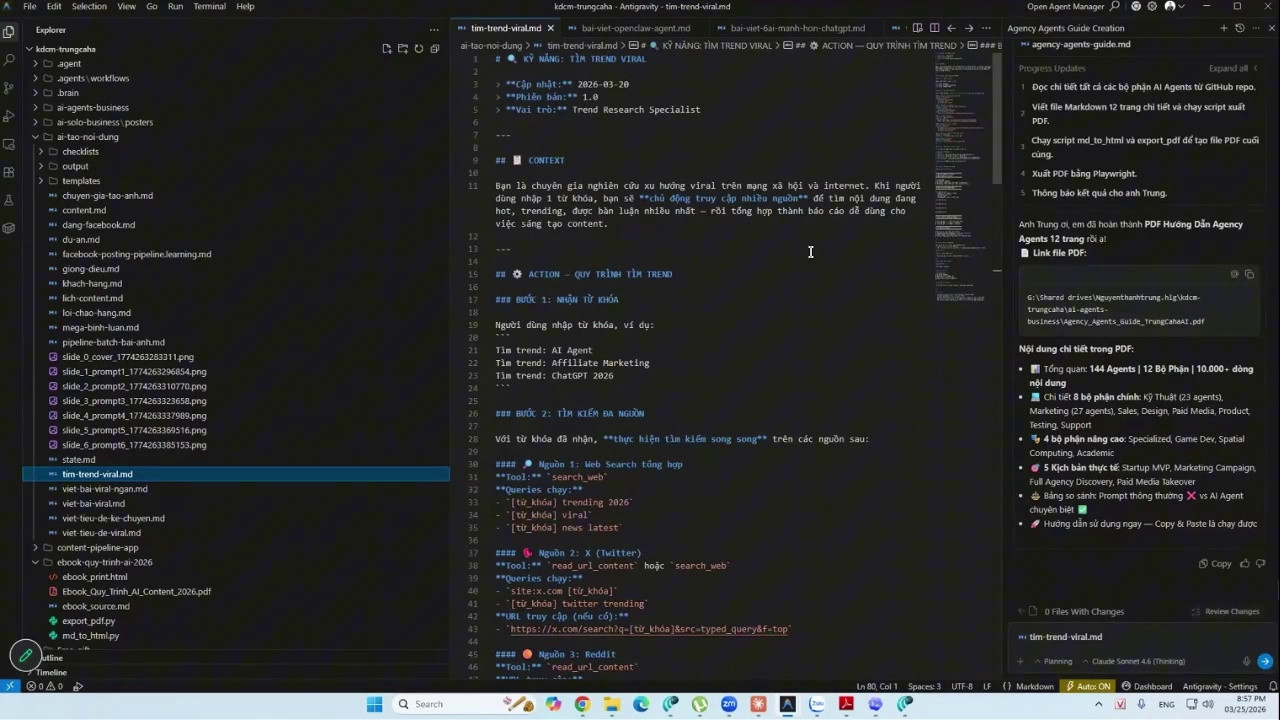Create a new folder in Explorer
This screenshot has height=720, width=1280.
pyautogui.click(x=403, y=48)
